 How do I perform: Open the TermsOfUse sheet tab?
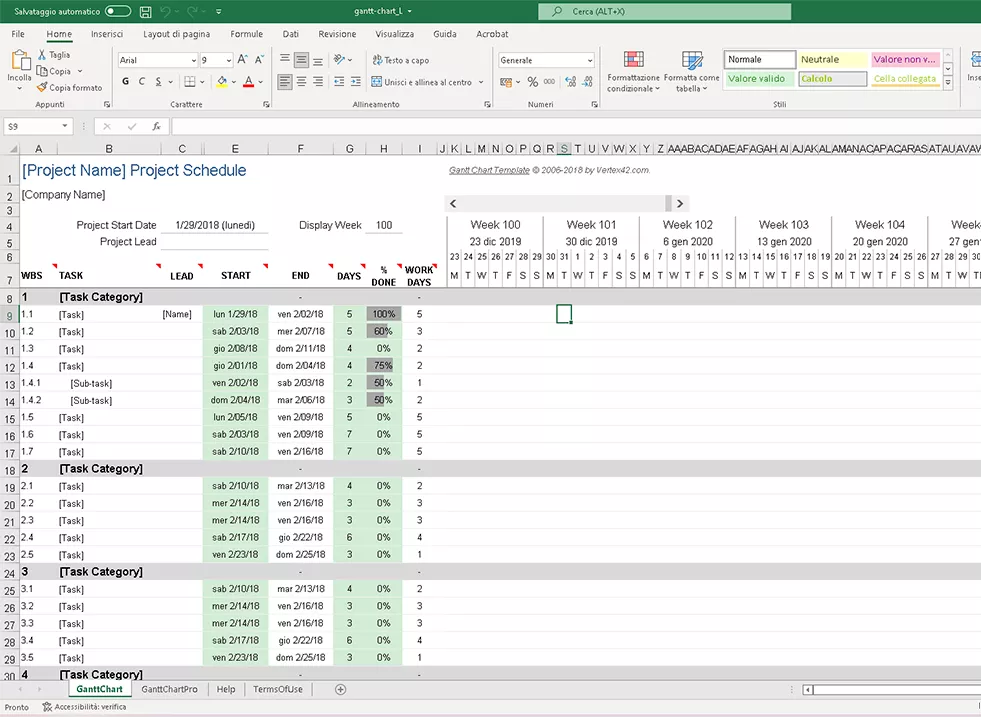coord(278,689)
